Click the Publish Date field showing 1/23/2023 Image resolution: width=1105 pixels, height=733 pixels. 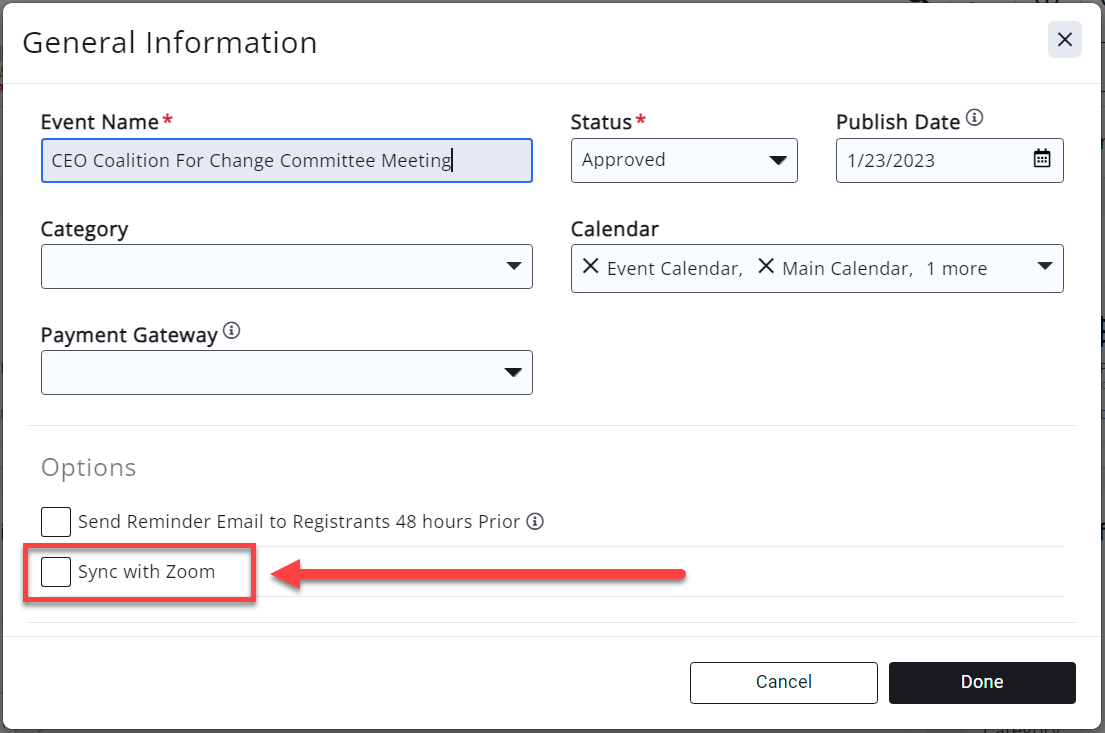point(930,160)
